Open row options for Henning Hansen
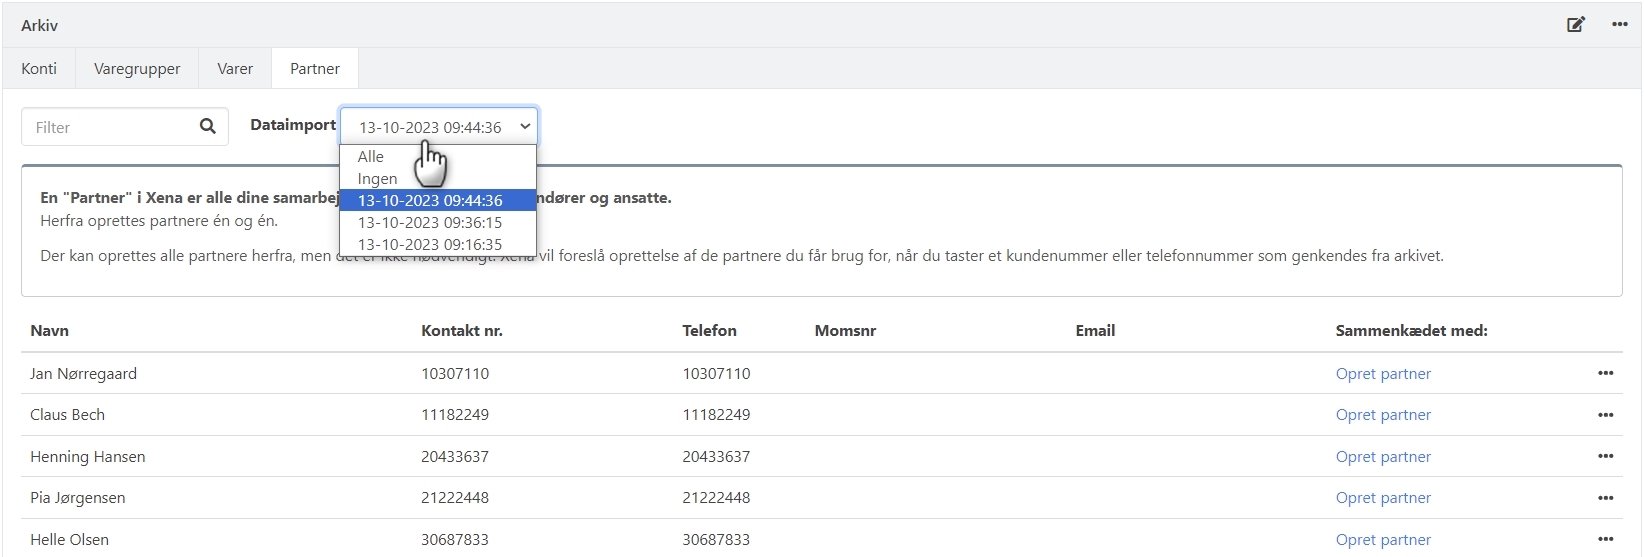Viewport: 1644px width, 557px height. 1605,456
